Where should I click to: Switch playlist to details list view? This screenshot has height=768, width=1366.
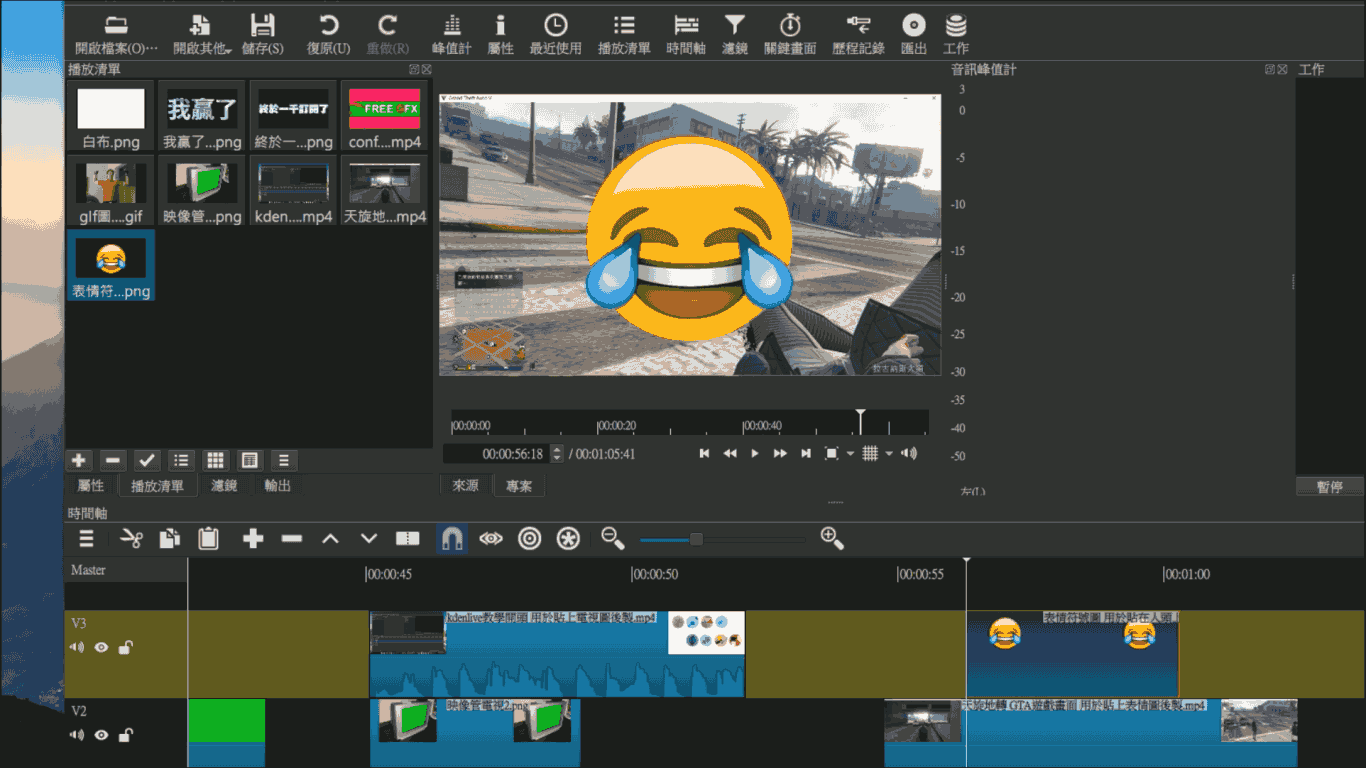click(x=181, y=460)
